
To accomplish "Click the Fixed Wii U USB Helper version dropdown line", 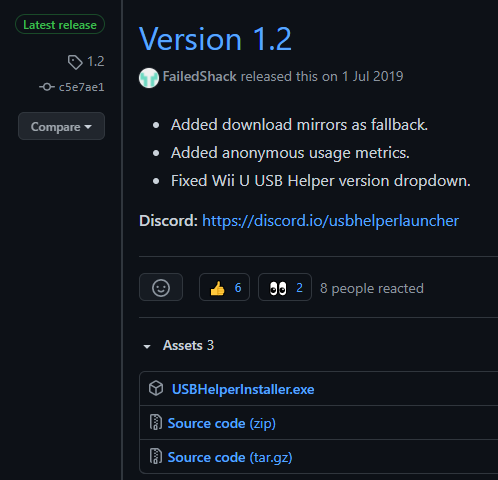I will pyautogui.click(x=321, y=181).
